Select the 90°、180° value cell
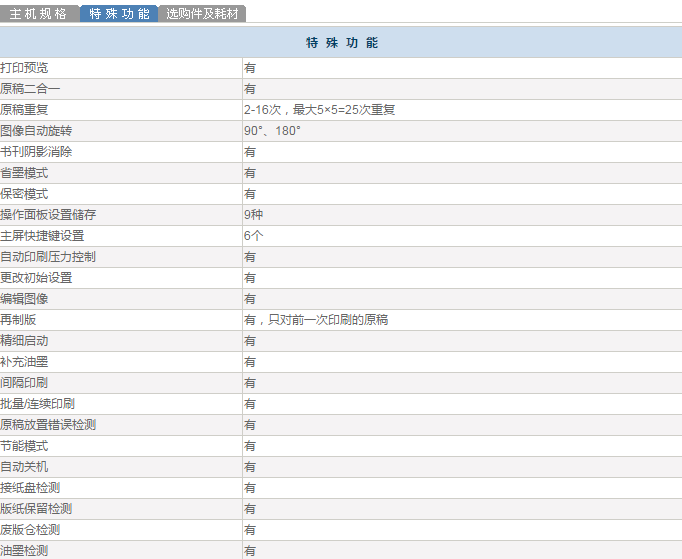Screen dimensions: 682x559 [x=272, y=131]
